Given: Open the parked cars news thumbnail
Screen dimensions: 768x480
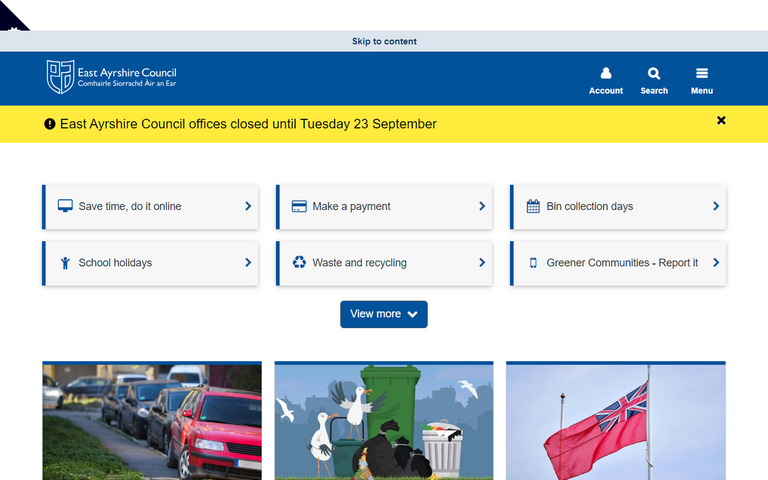Looking at the screenshot, I should pyautogui.click(x=152, y=421).
